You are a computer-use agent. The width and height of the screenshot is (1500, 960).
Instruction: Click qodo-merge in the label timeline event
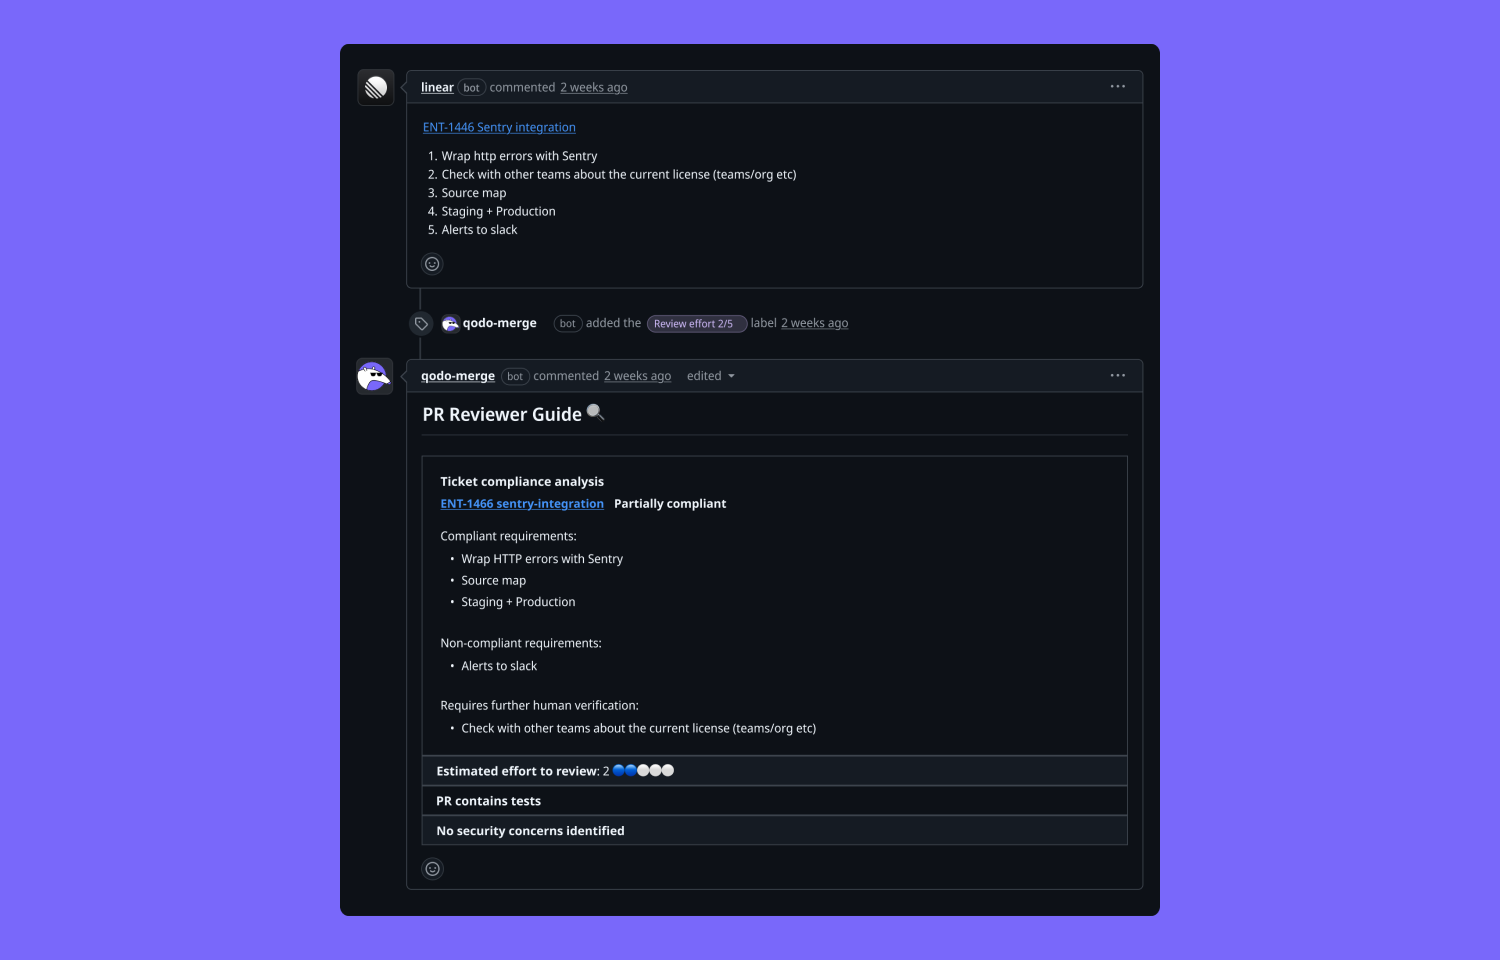coord(499,323)
